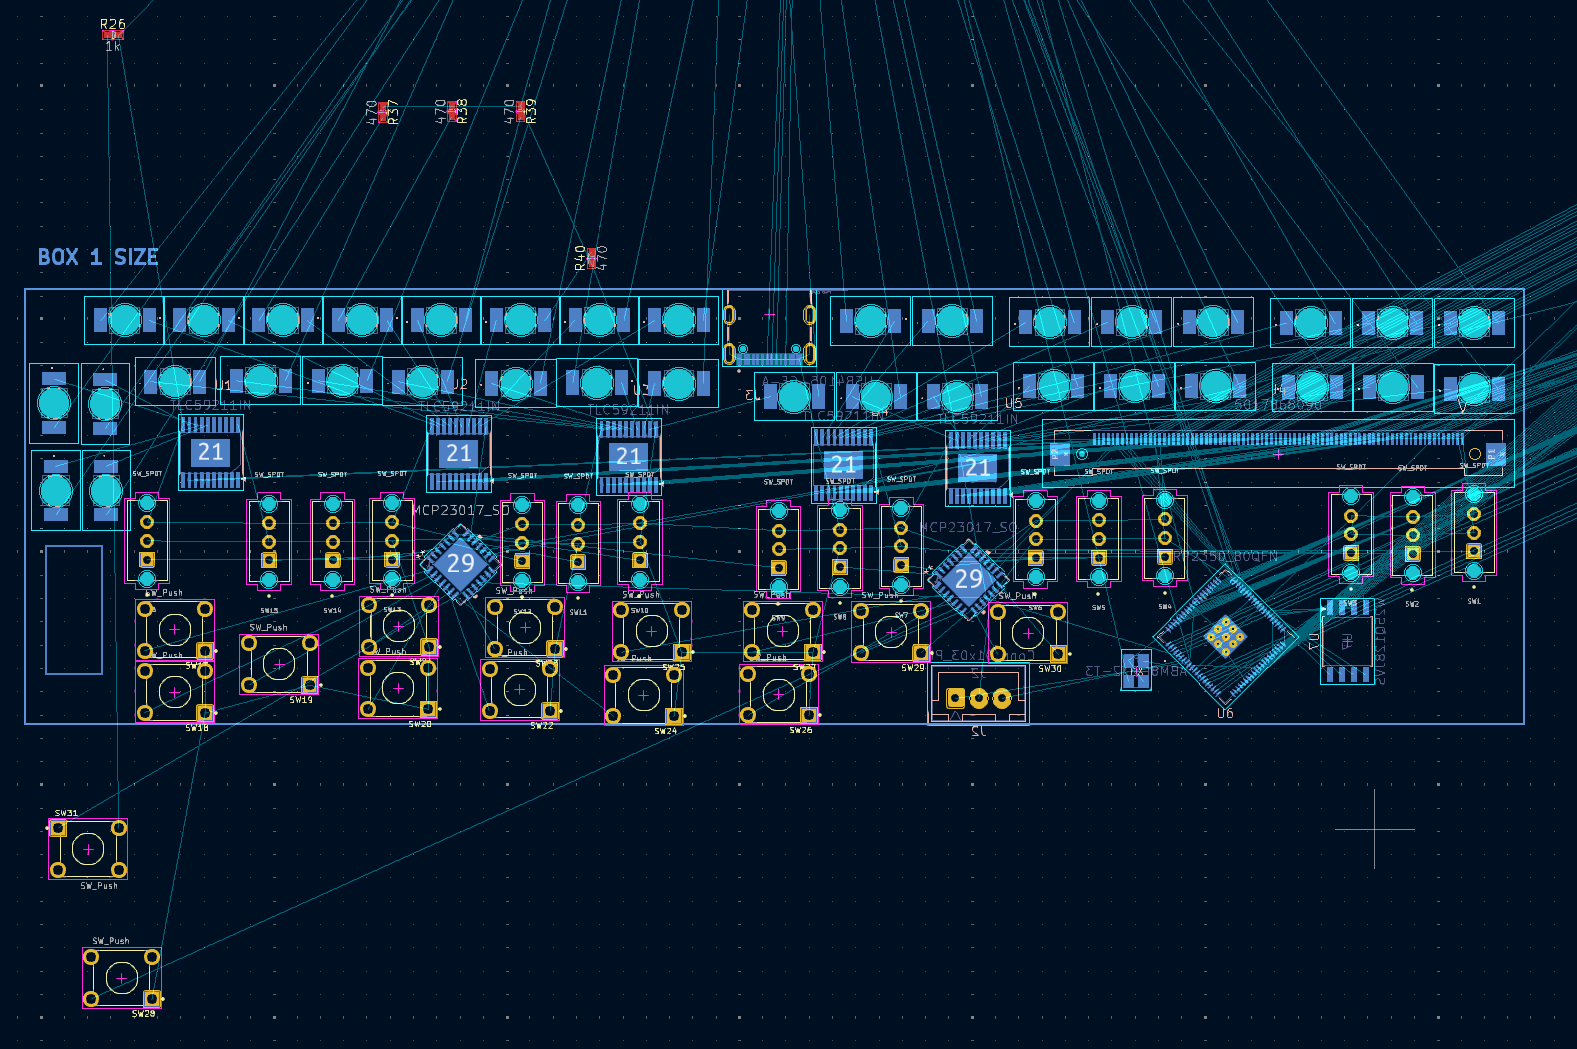Click the right MCP23017 chip labeled 29
Screen dimensions: 1577x1049
point(968,579)
